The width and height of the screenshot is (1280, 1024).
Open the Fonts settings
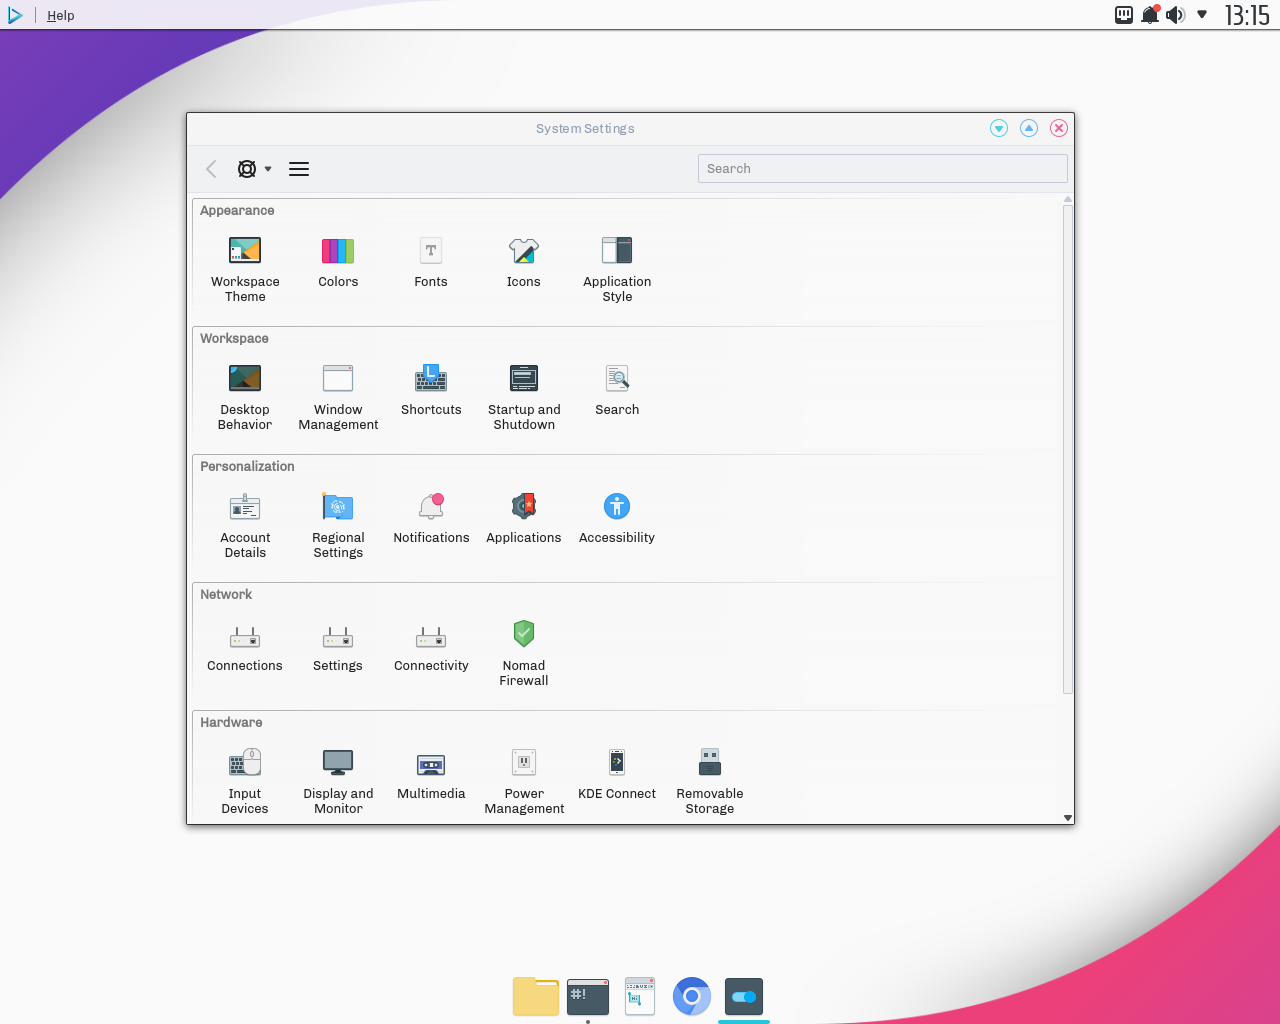(431, 261)
